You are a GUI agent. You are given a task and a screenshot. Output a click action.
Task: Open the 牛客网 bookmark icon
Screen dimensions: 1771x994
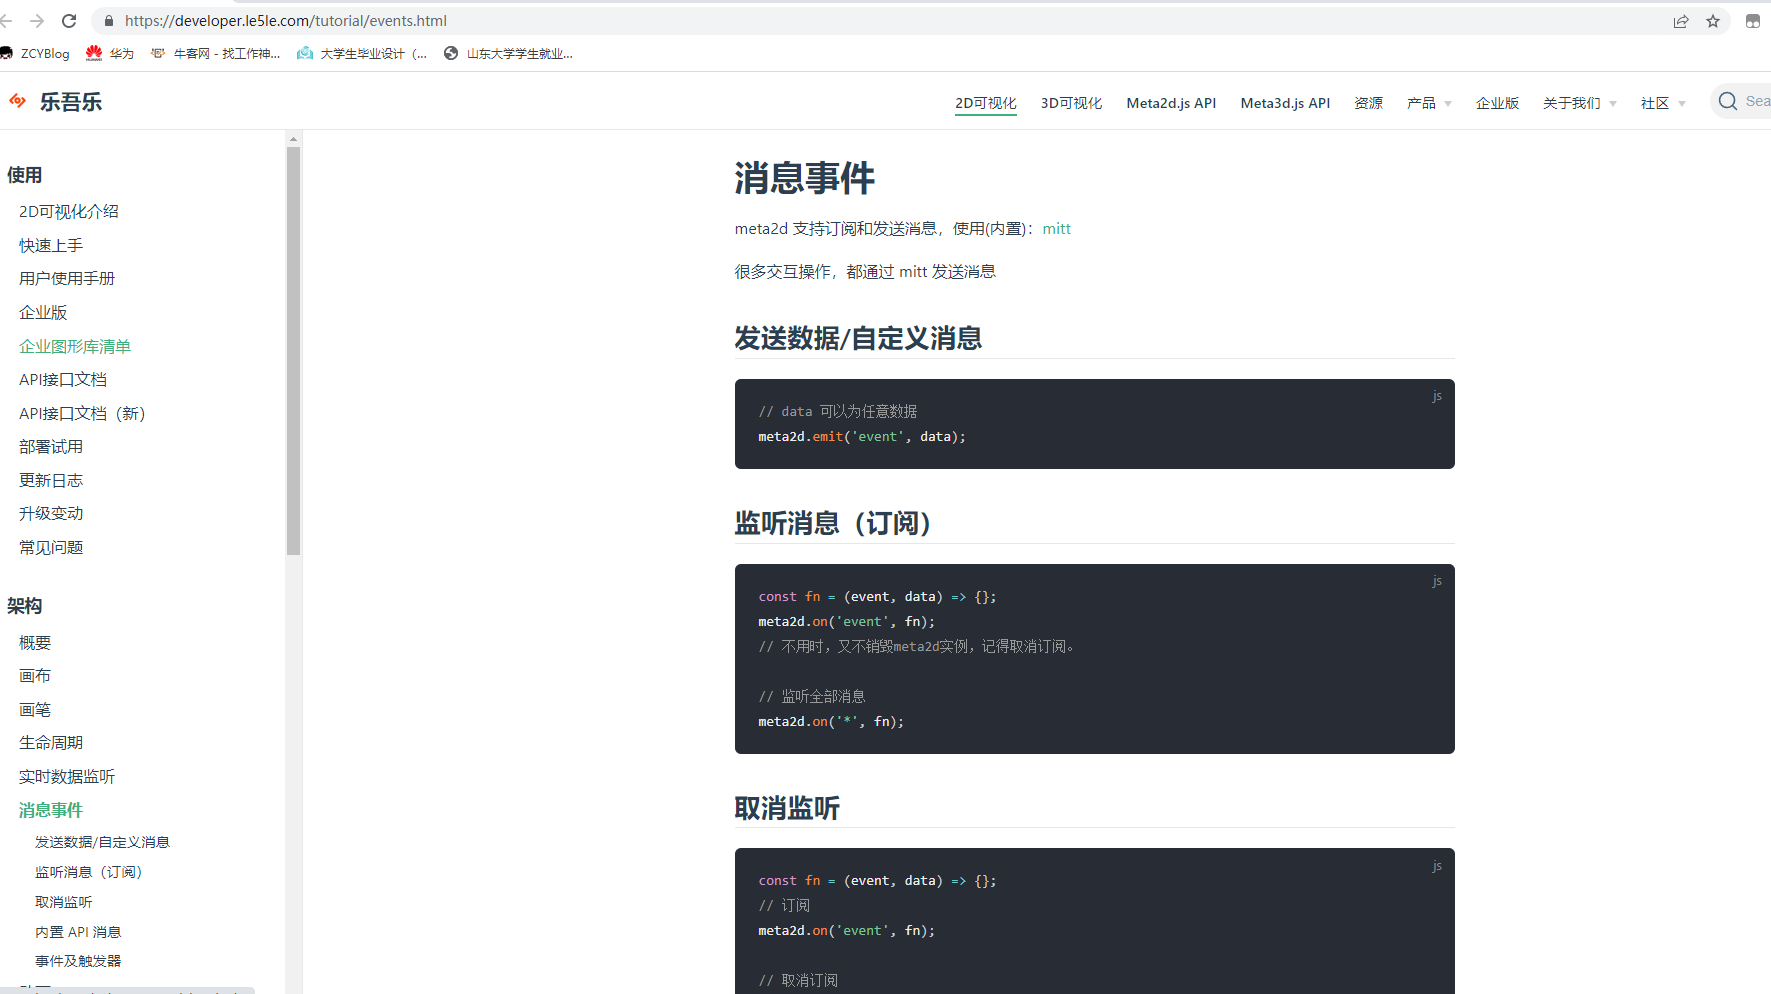tap(157, 53)
